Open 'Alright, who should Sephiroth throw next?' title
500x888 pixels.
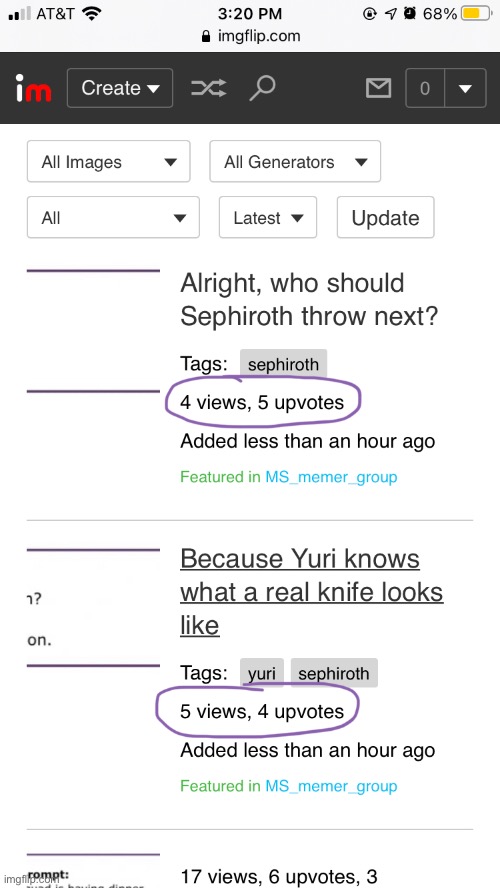(309, 300)
